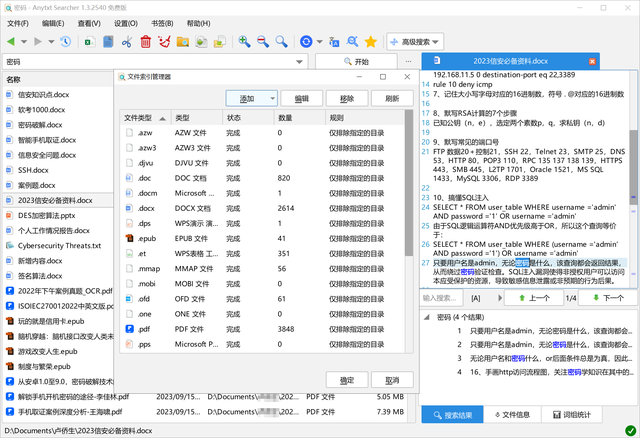Open the 高级搜索 advanced search dropdown

[415, 42]
